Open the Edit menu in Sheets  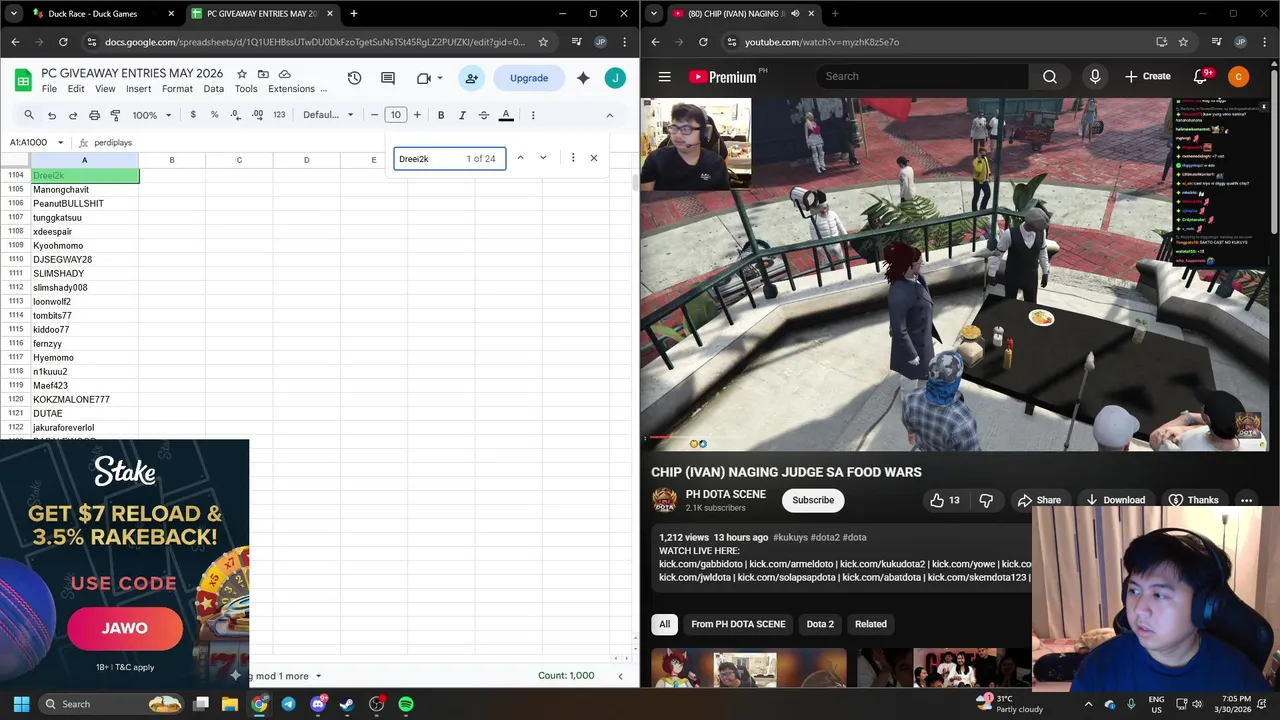(76, 89)
